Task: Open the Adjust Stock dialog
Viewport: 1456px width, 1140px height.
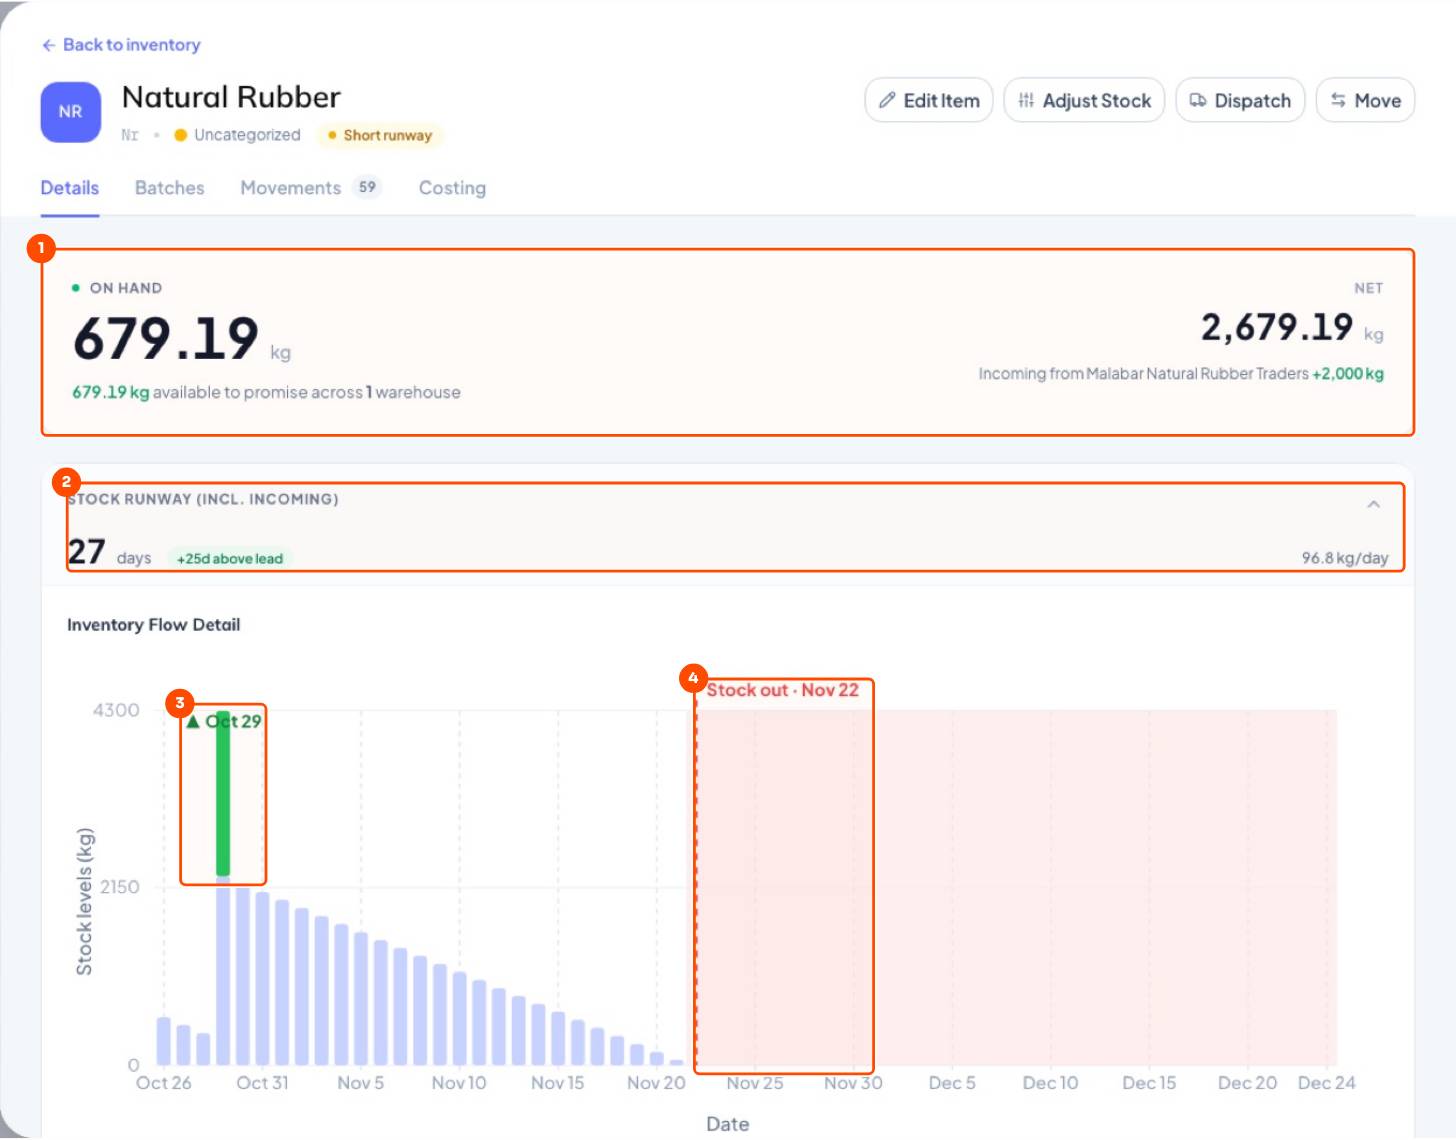Action: (1084, 100)
